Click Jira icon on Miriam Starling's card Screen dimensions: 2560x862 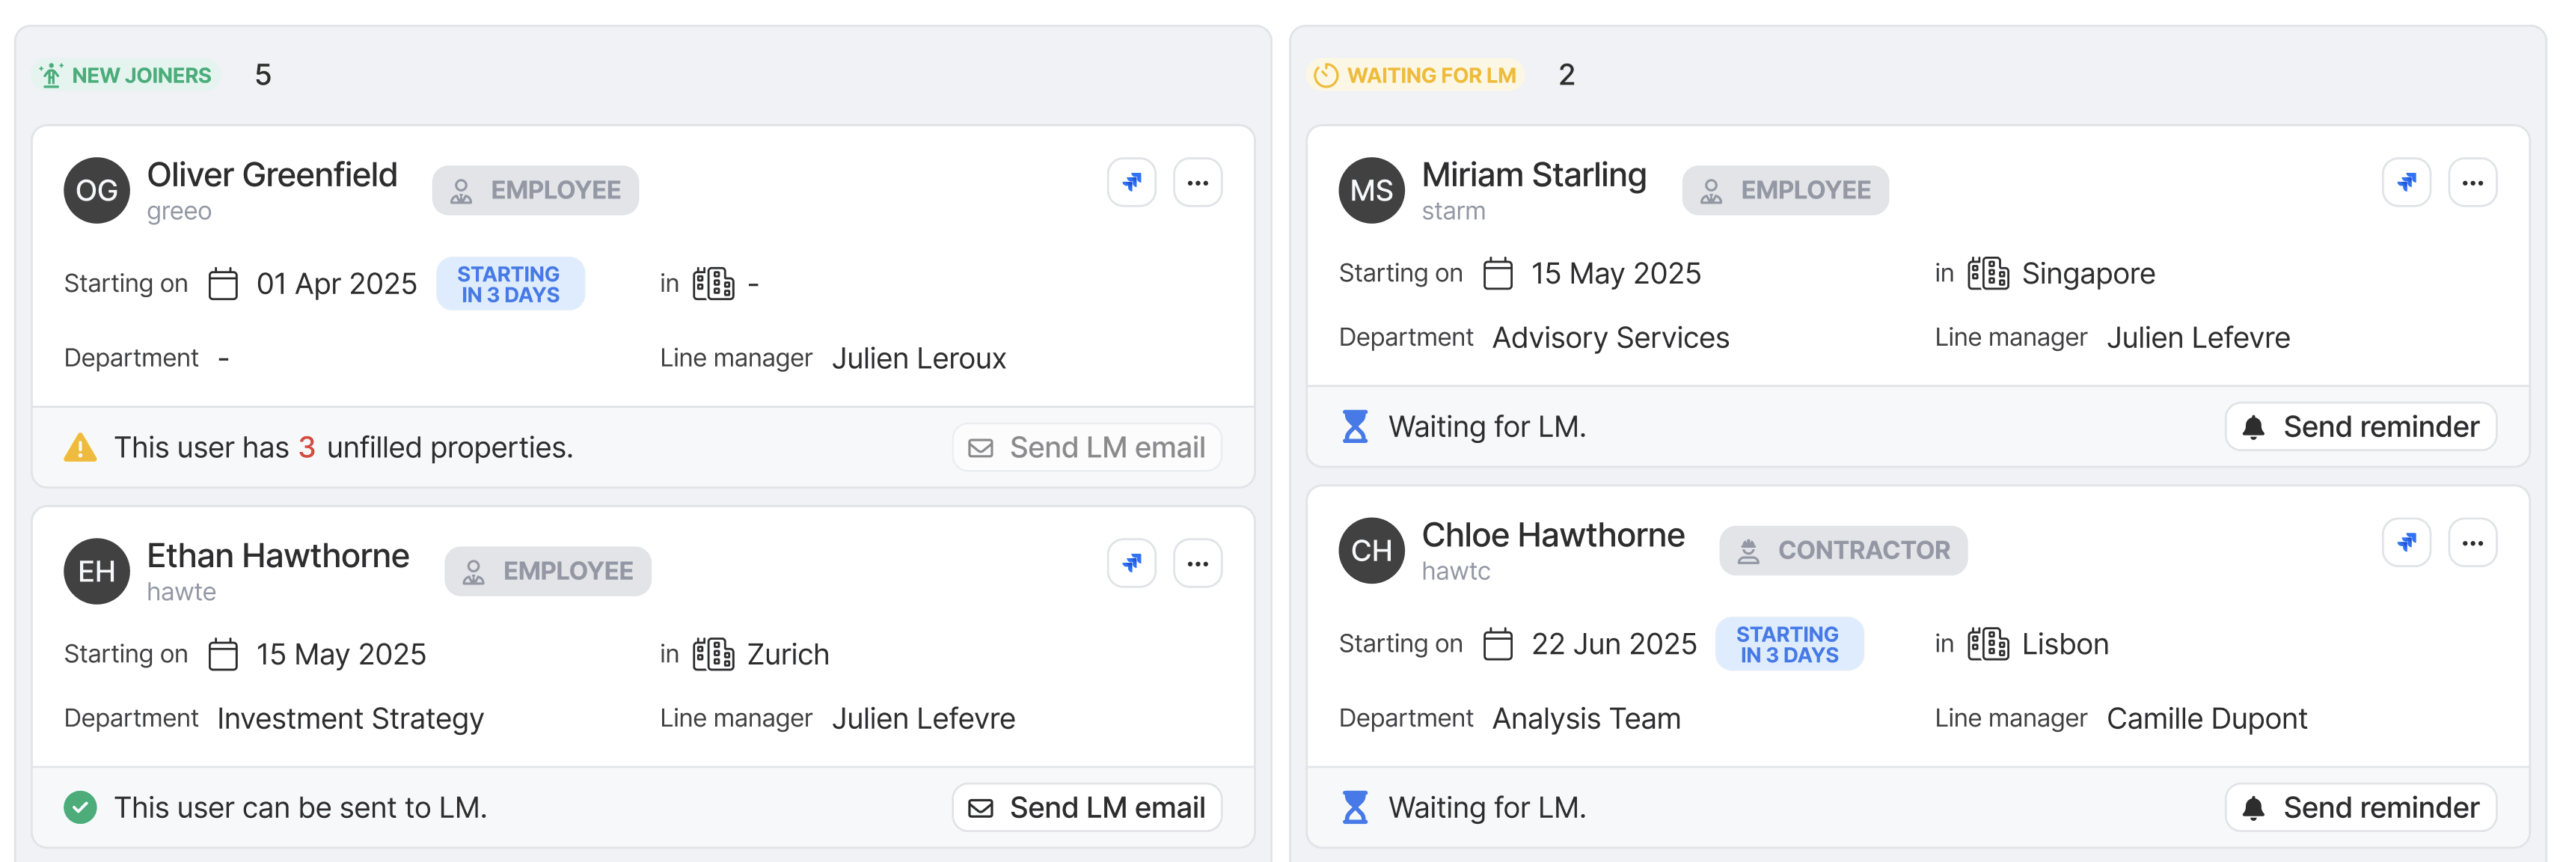2405,183
